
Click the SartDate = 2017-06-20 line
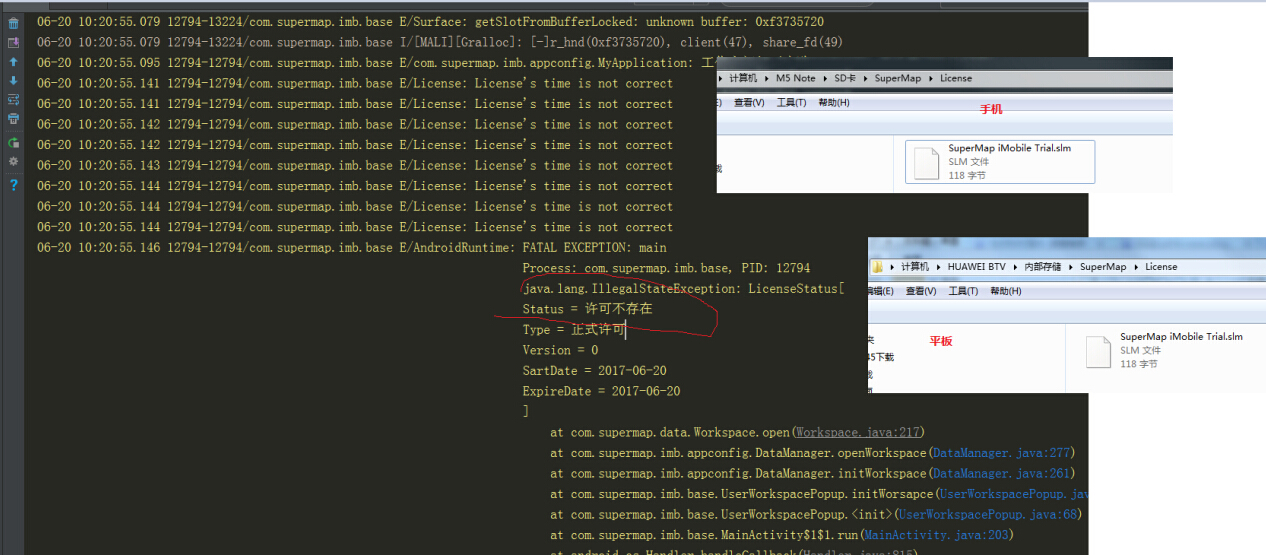coord(594,371)
